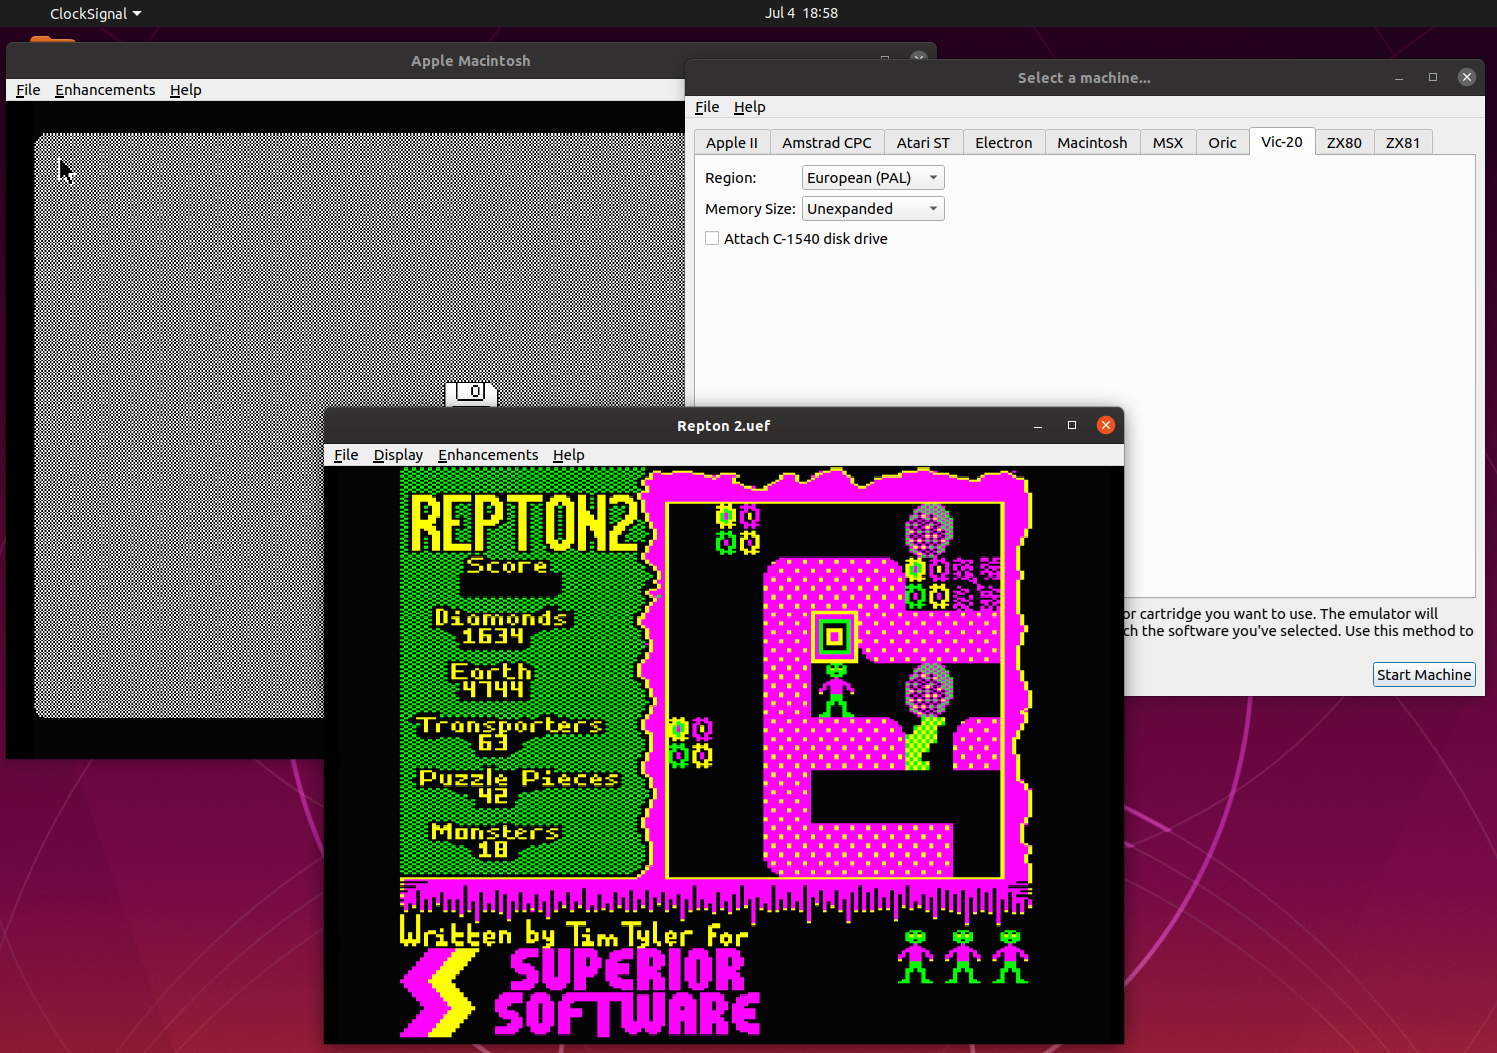Close the Repton 2.uef window
Viewport: 1497px width, 1053px height.
1105,425
